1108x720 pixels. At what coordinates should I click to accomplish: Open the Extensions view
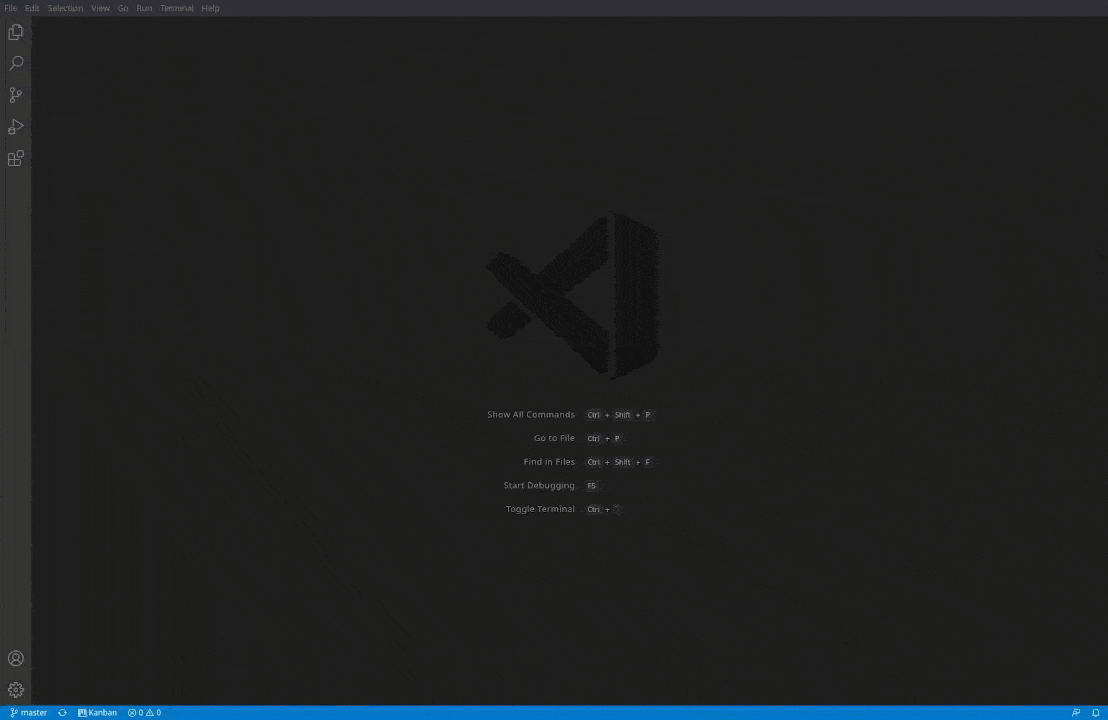click(16, 158)
